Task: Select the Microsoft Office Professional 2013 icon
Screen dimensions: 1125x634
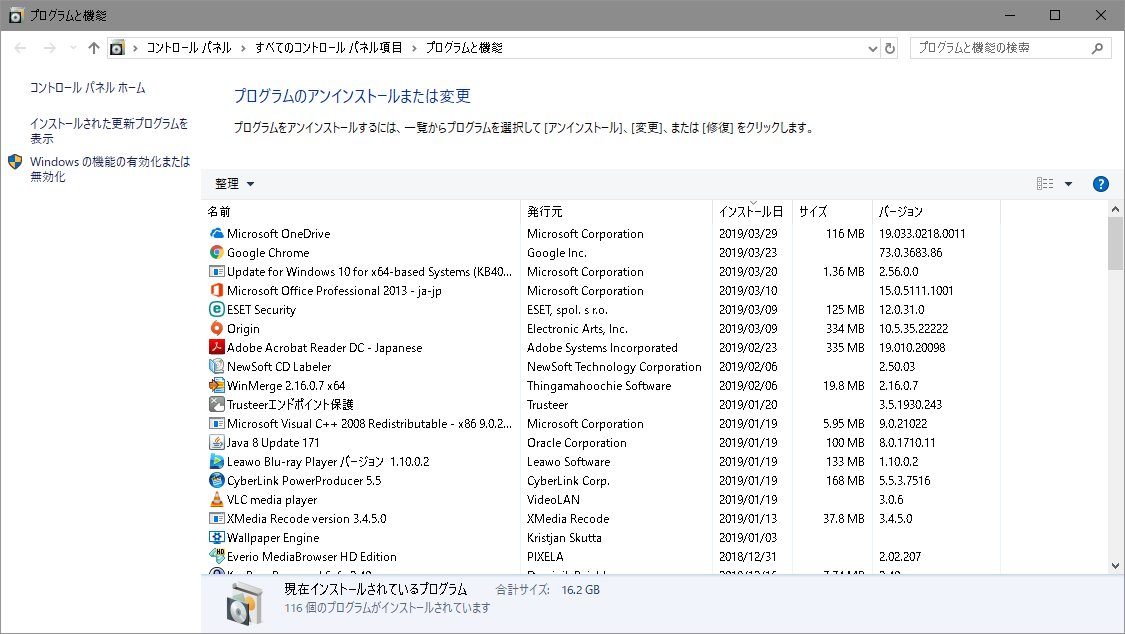Action: coord(217,290)
